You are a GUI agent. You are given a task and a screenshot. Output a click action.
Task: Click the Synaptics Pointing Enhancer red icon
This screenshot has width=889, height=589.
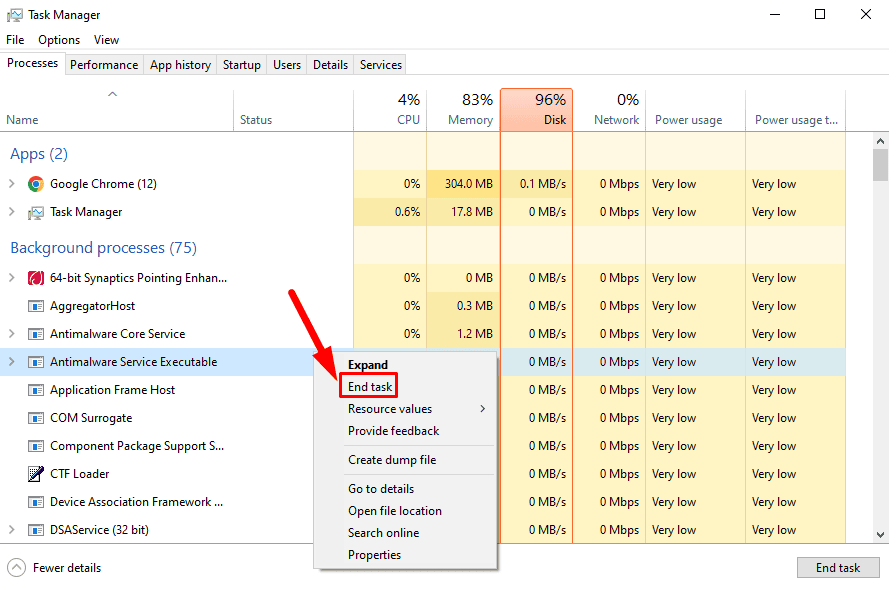pos(36,278)
